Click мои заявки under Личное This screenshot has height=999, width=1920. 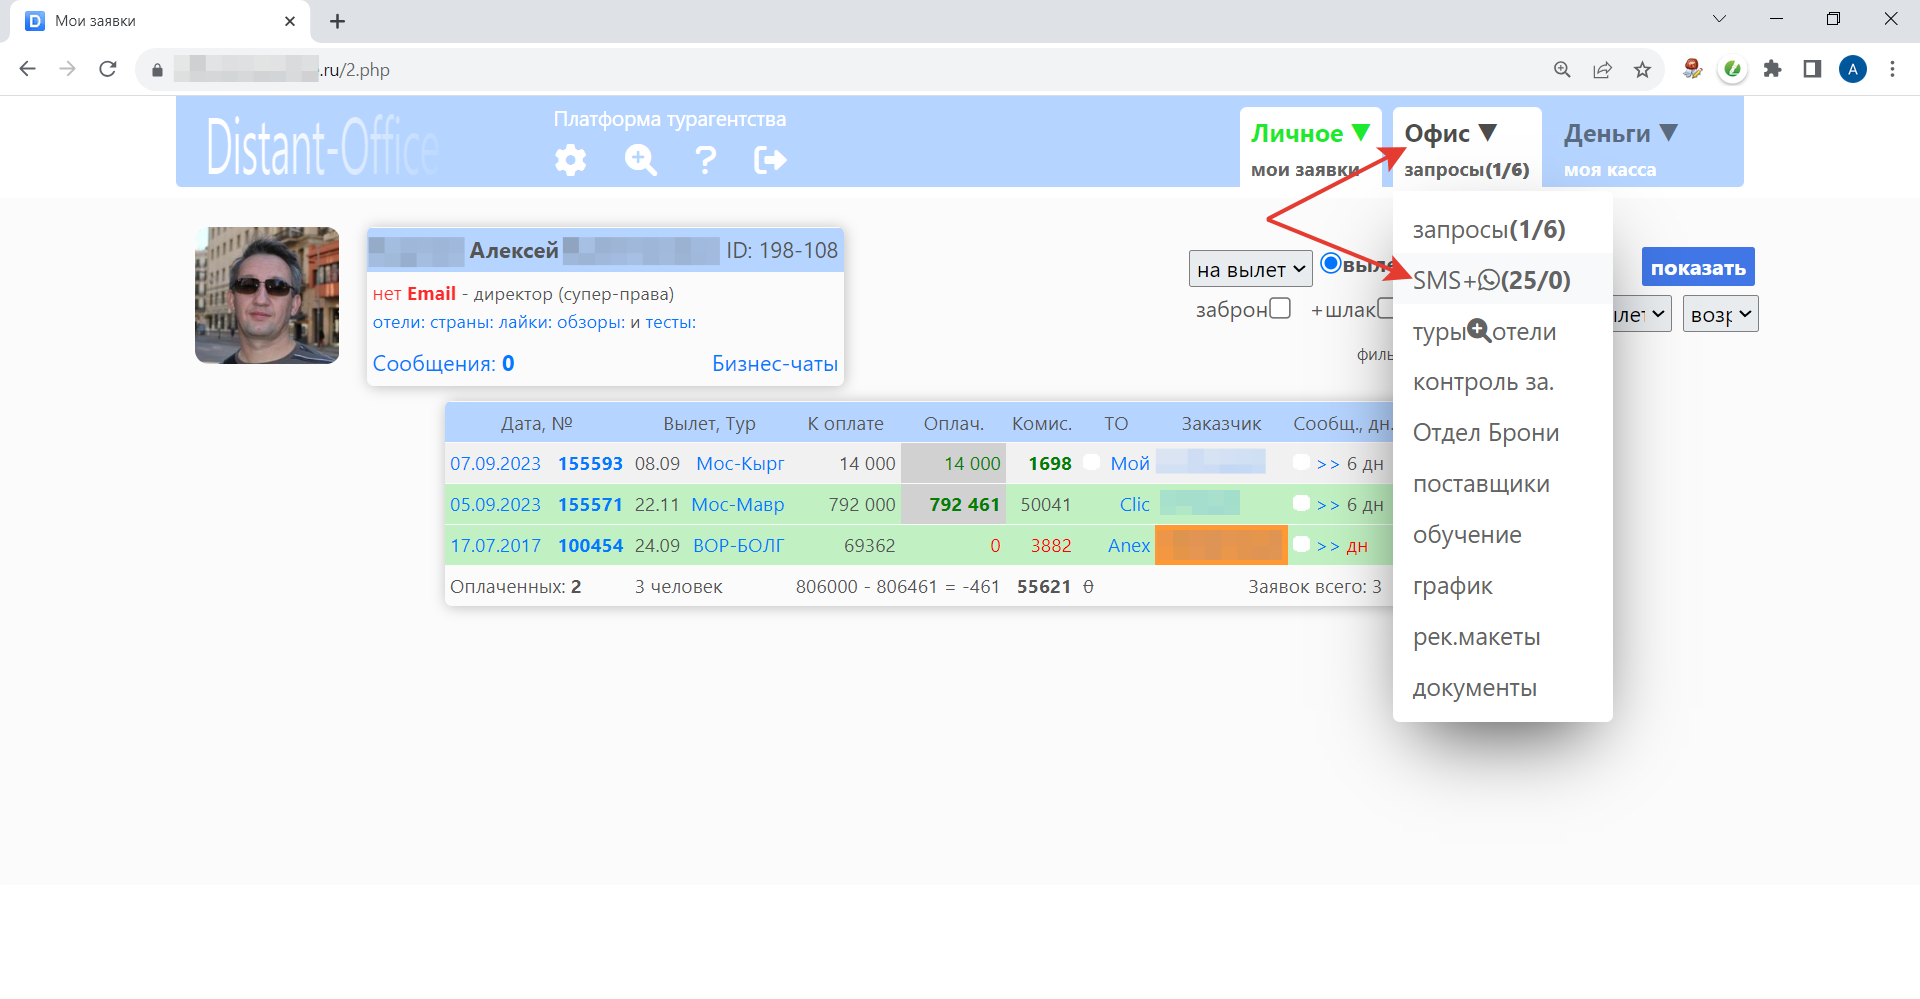(1304, 169)
